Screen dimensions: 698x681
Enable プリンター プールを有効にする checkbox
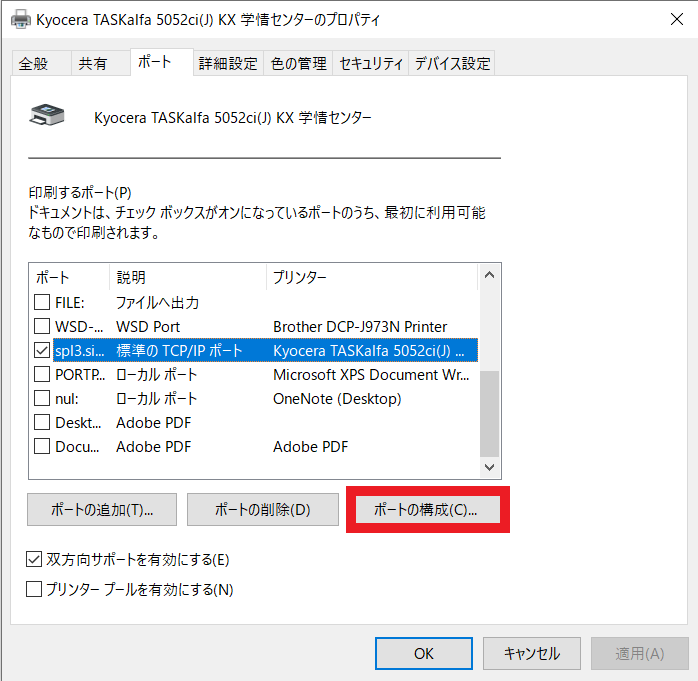pos(34,589)
